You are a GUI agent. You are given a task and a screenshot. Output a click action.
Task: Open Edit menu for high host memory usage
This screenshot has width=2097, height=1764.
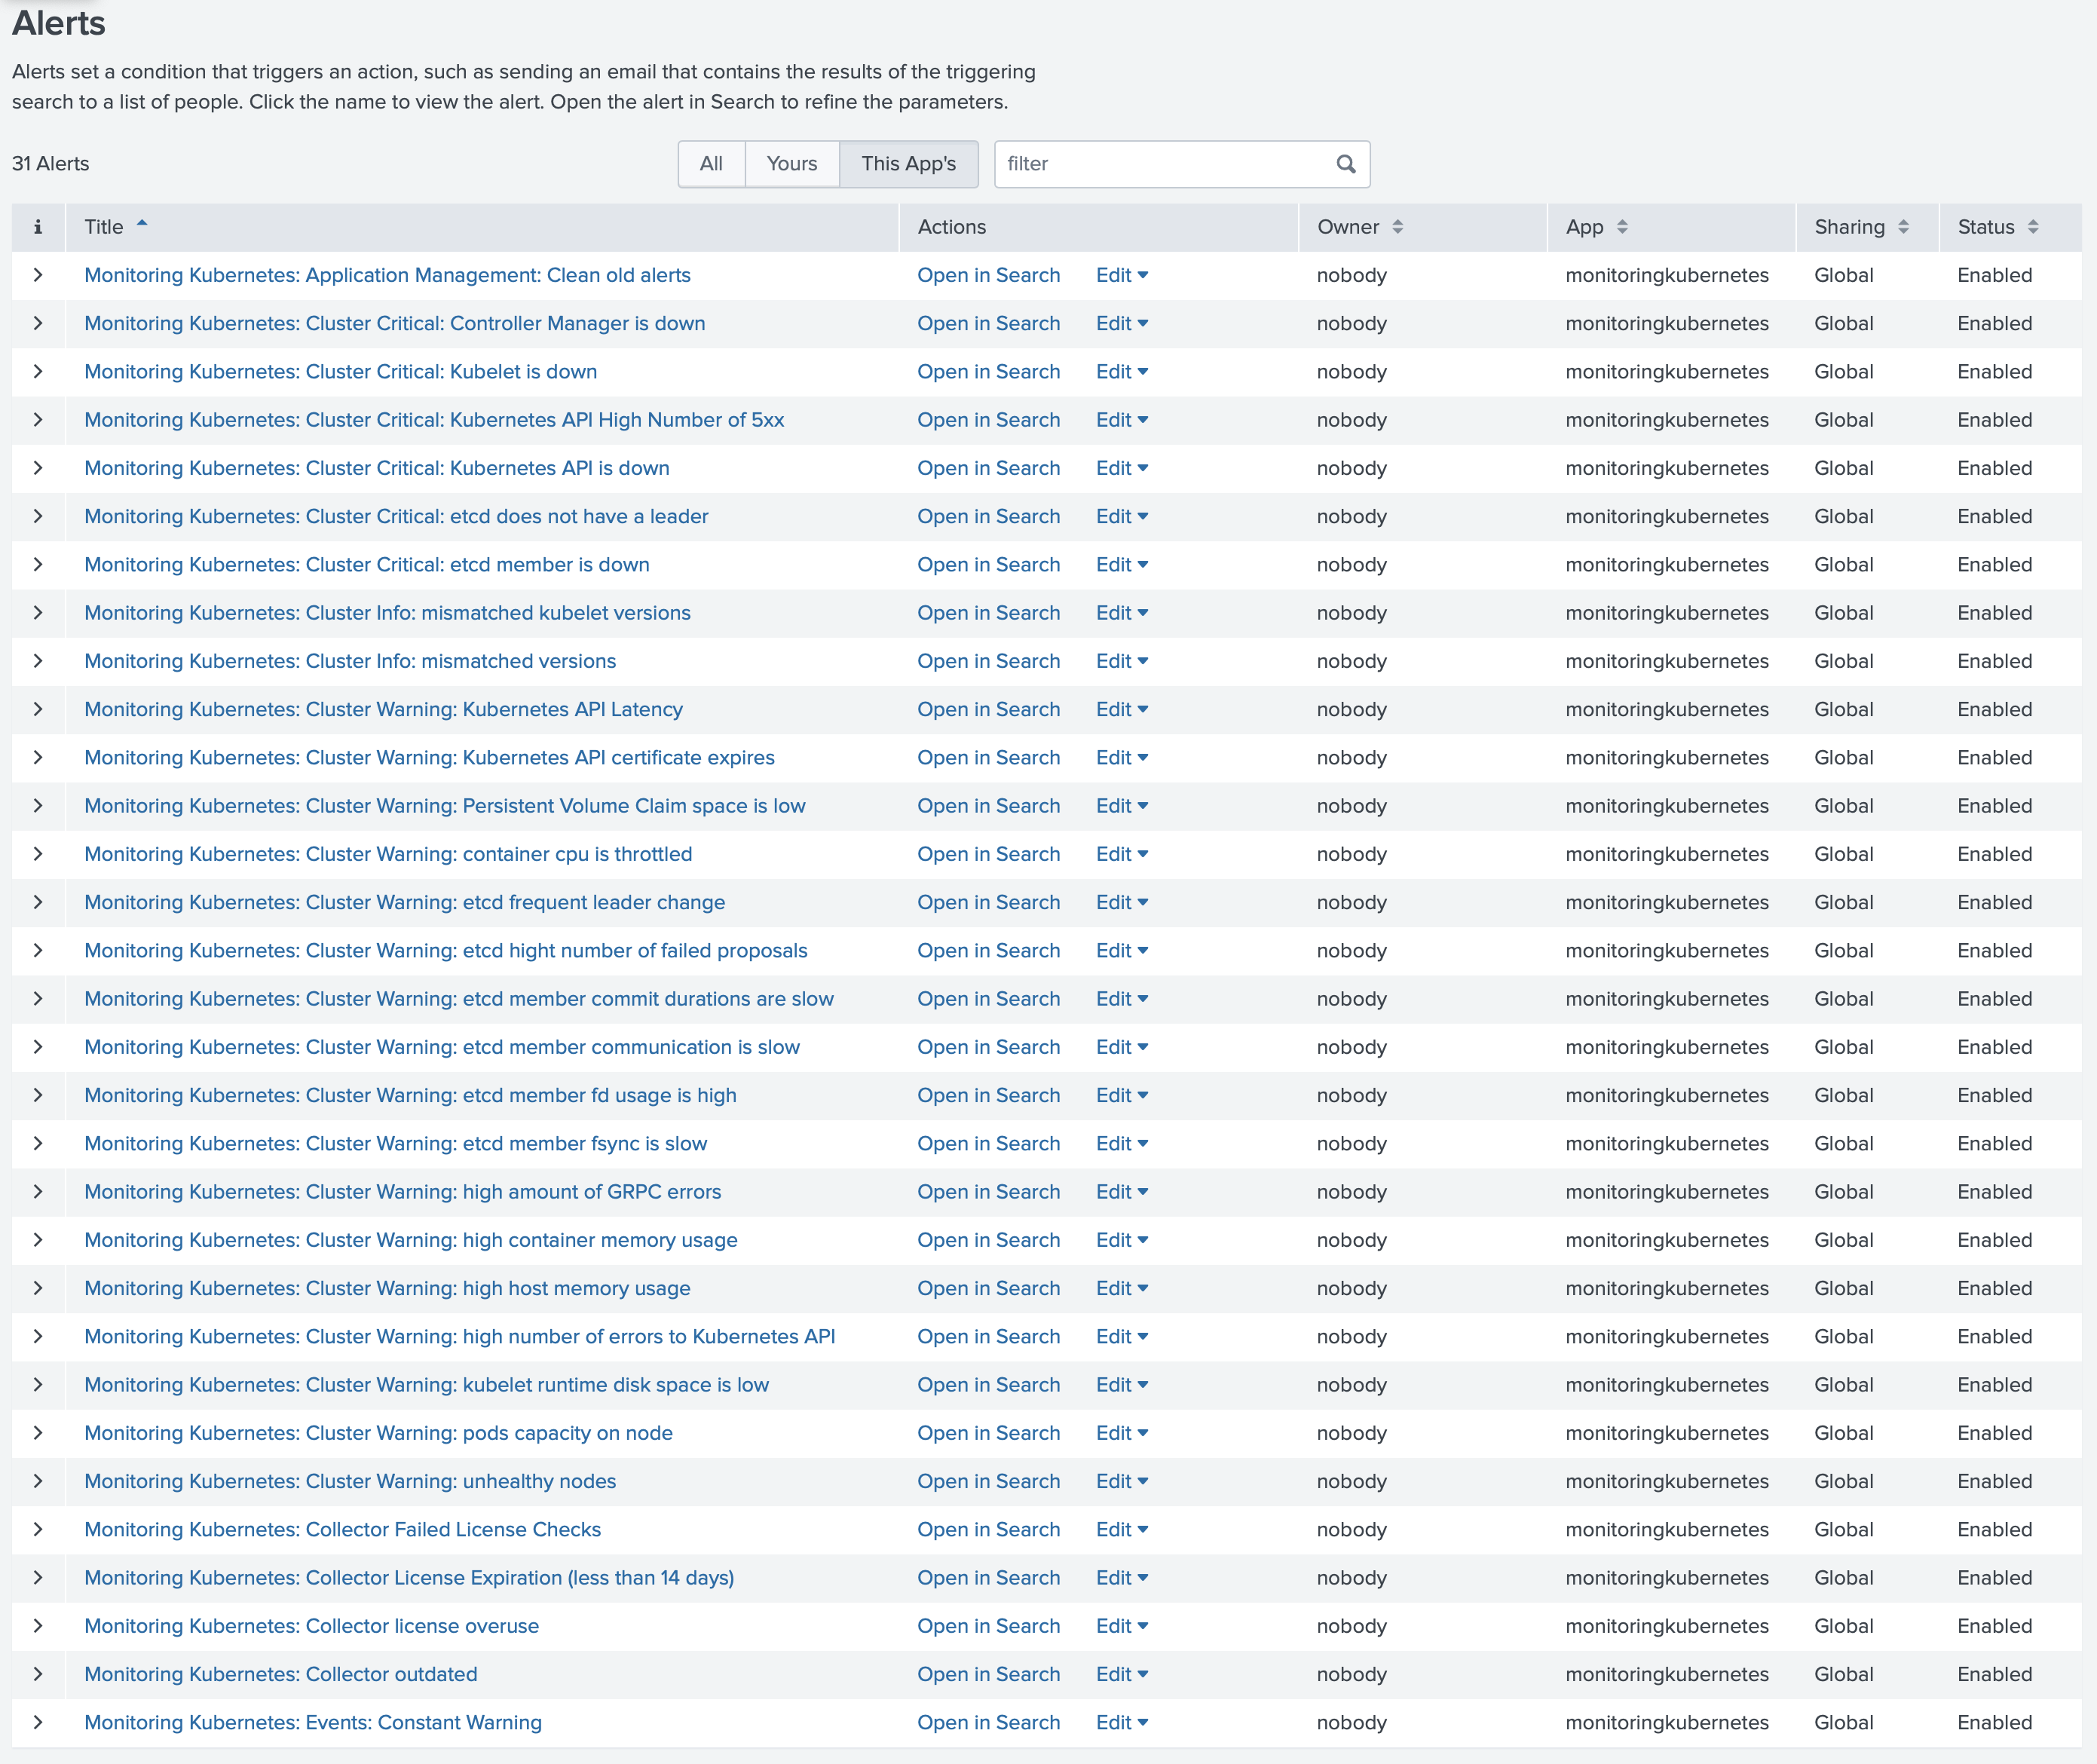click(1122, 1288)
